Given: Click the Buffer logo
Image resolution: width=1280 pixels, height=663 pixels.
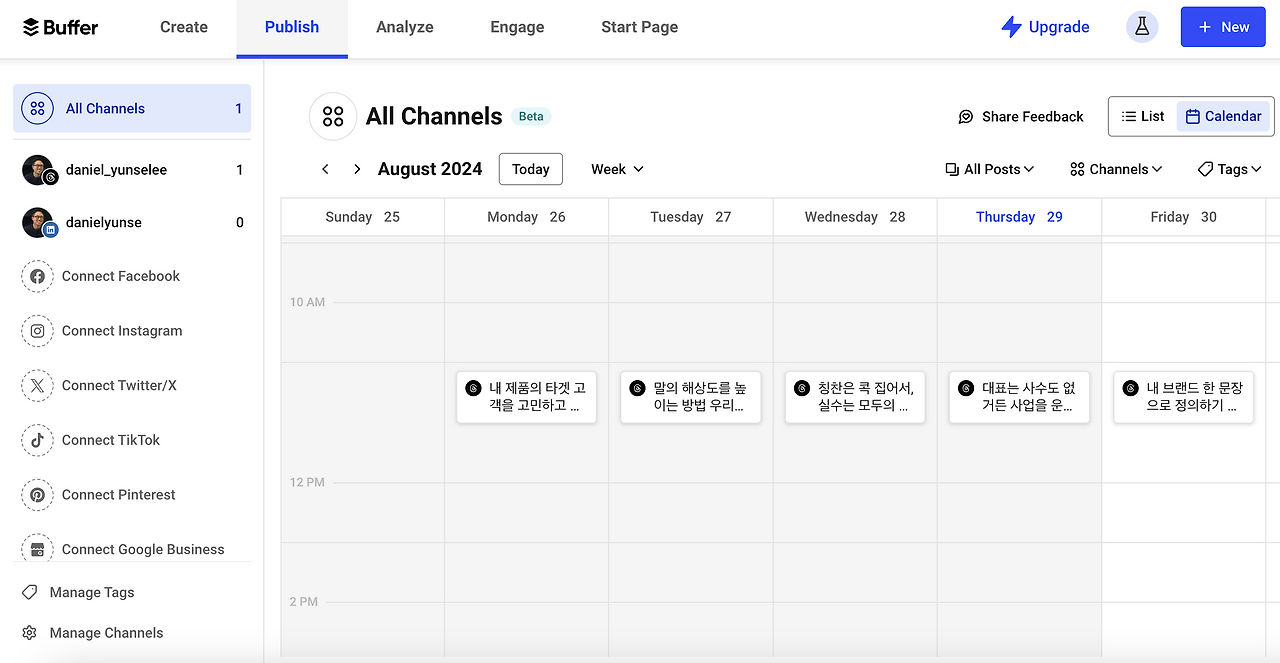Looking at the screenshot, I should click(x=58, y=27).
